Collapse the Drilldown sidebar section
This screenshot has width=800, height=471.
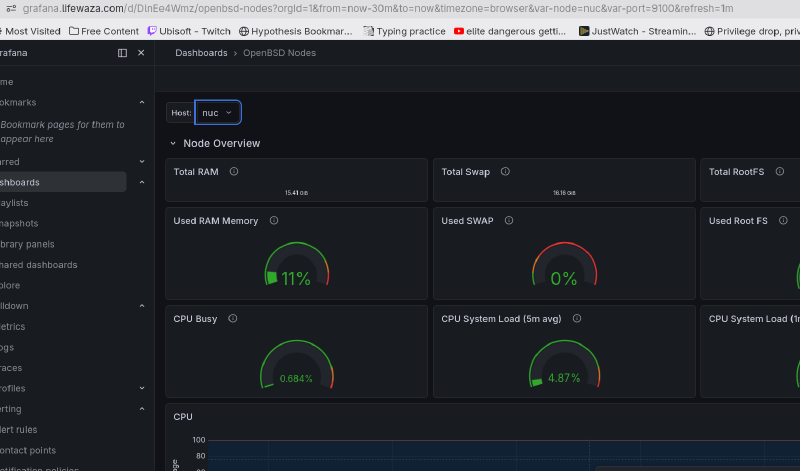[142, 306]
